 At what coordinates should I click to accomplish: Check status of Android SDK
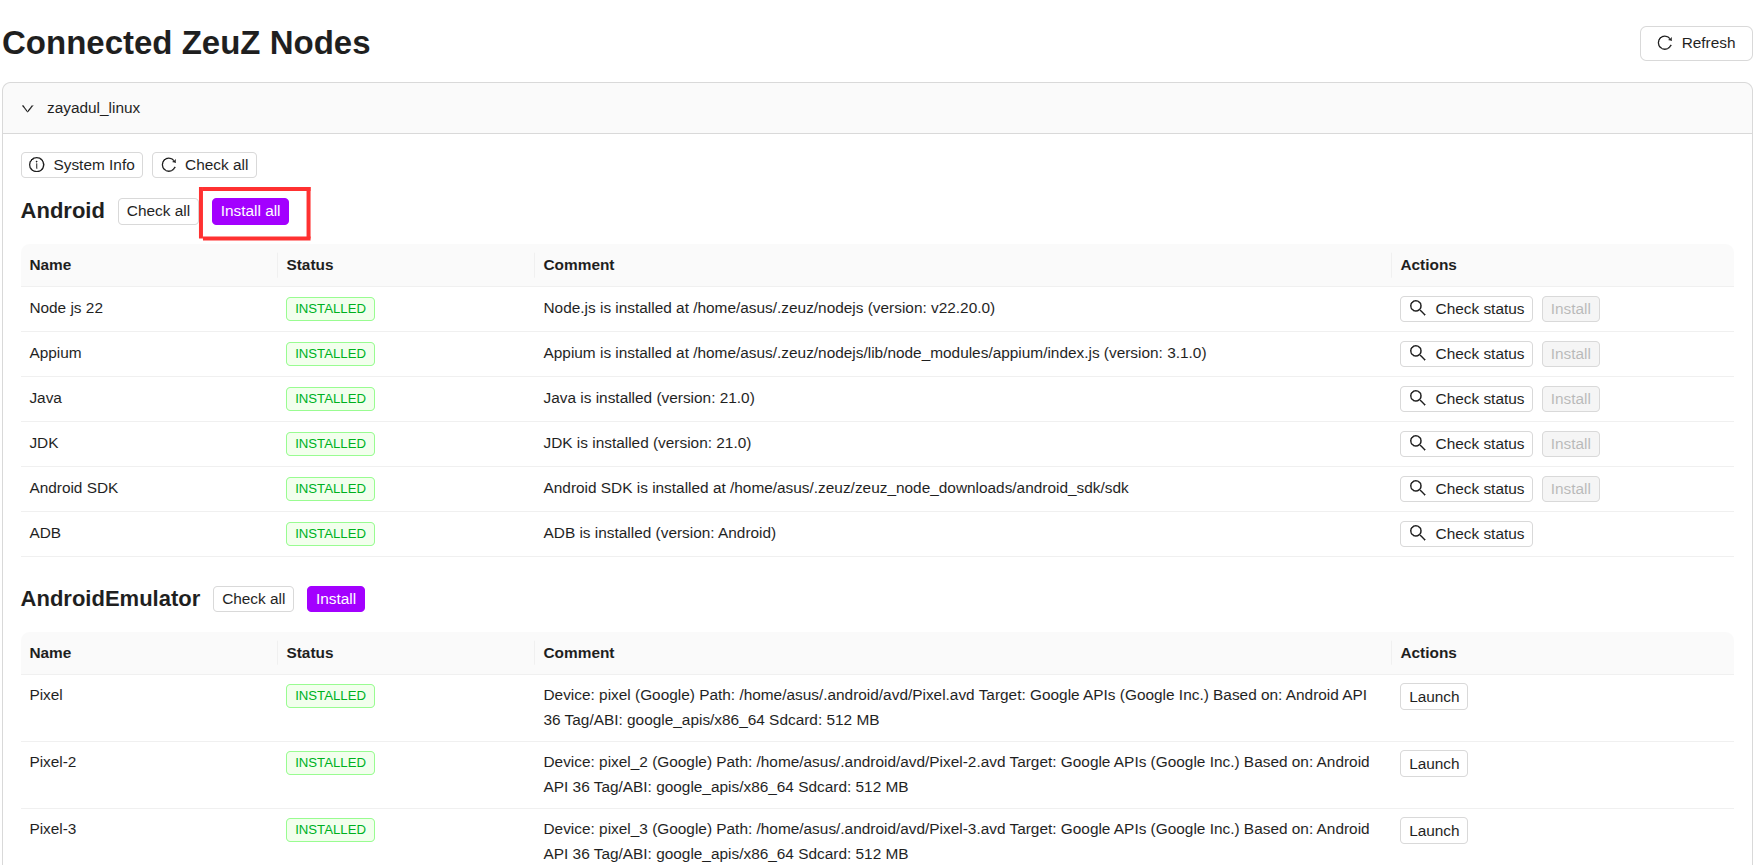[x=1466, y=489]
